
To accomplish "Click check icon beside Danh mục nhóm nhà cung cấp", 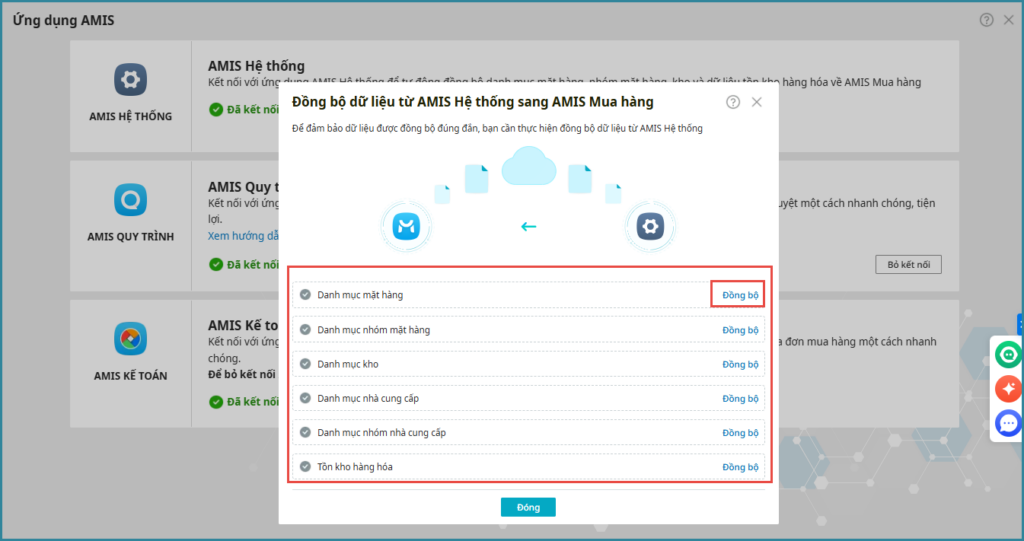I will point(305,432).
